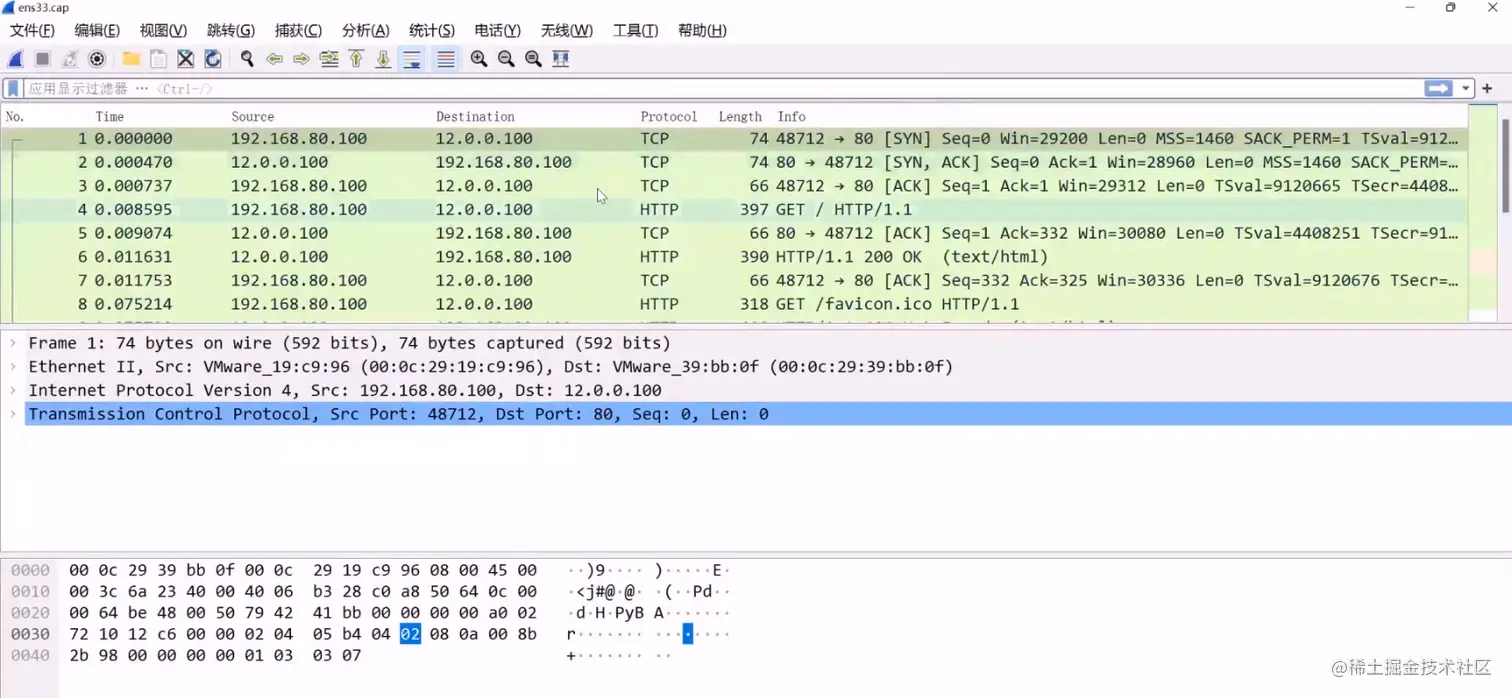This screenshot has height=698, width=1512.
Task: Restart the current capture
Action: tap(70, 60)
